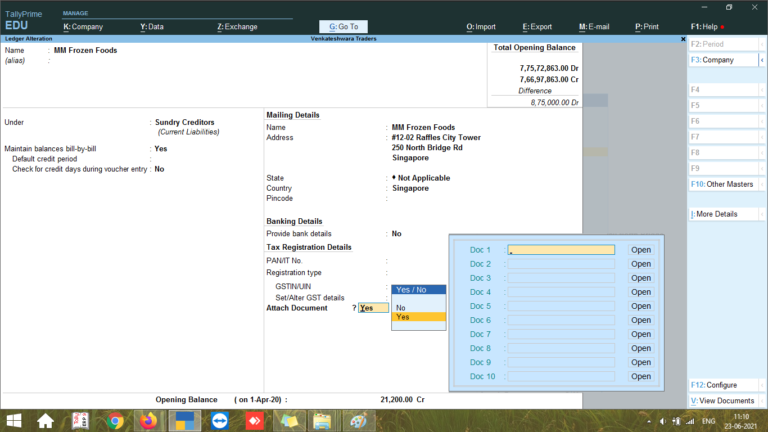Click F12: Configure

pos(723,385)
